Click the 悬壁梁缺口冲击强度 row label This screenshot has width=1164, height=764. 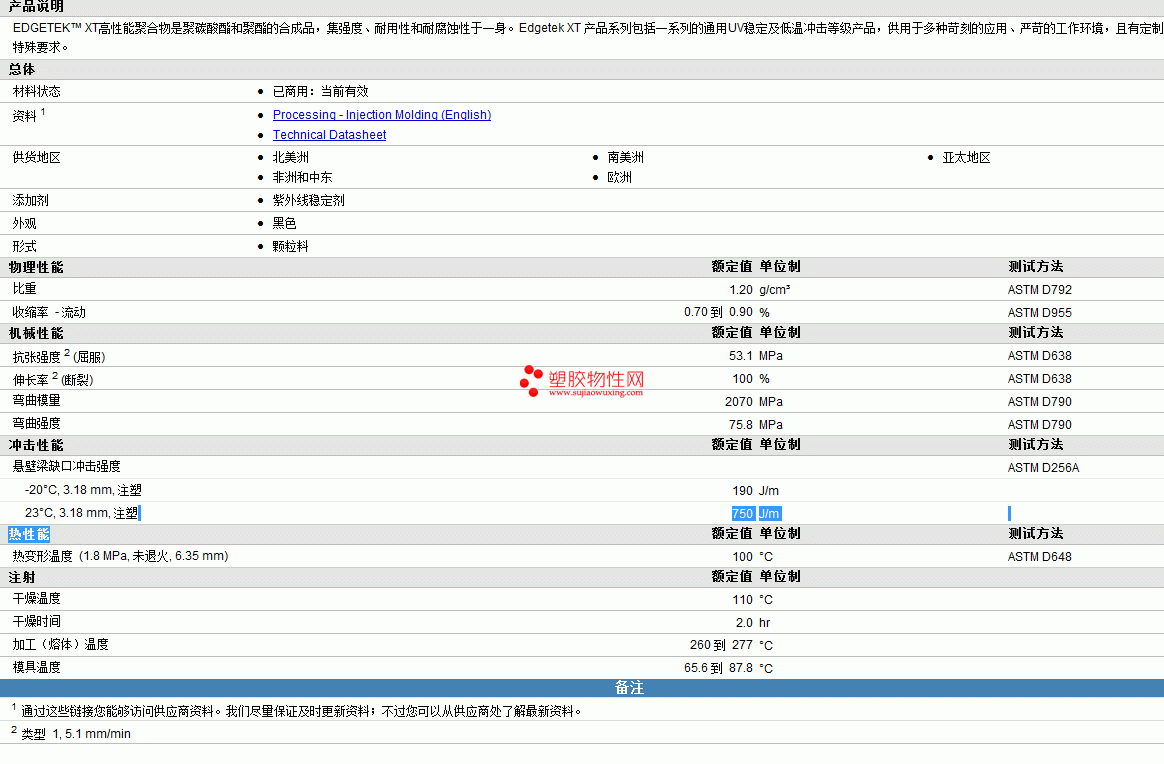coord(66,466)
